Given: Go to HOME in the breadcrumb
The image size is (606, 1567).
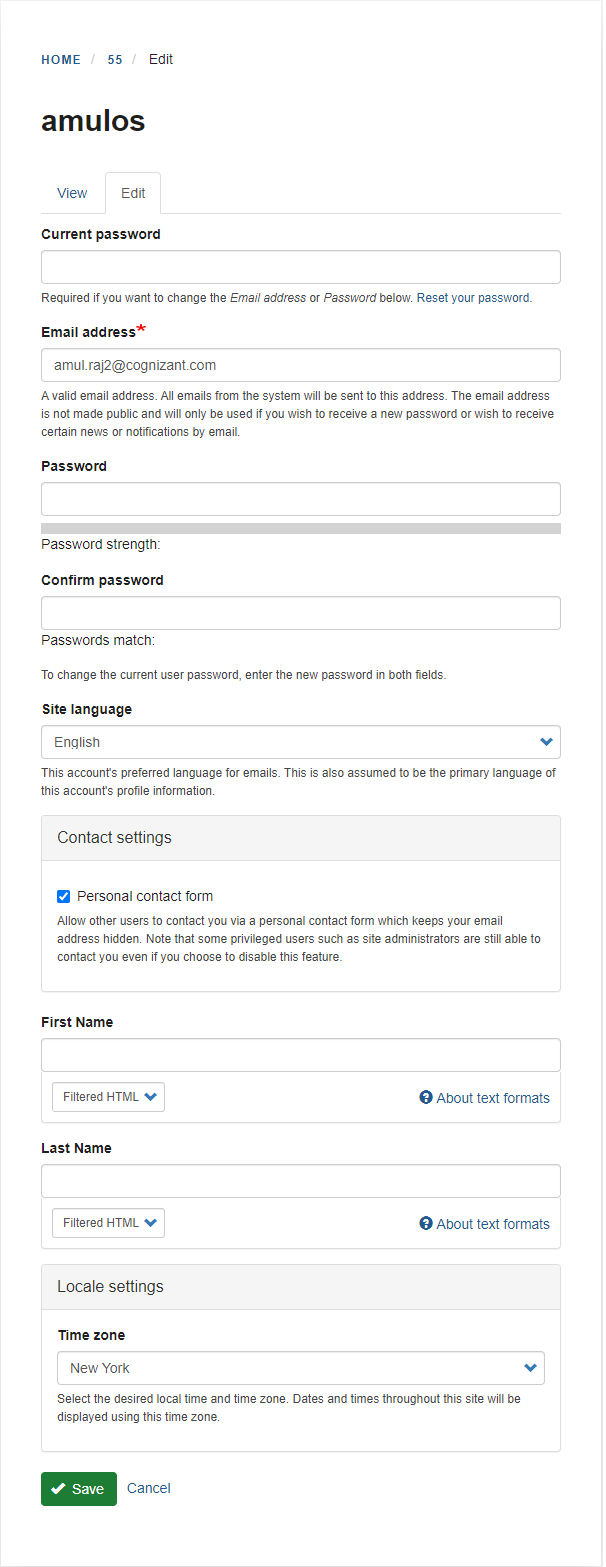Looking at the screenshot, I should coord(61,60).
